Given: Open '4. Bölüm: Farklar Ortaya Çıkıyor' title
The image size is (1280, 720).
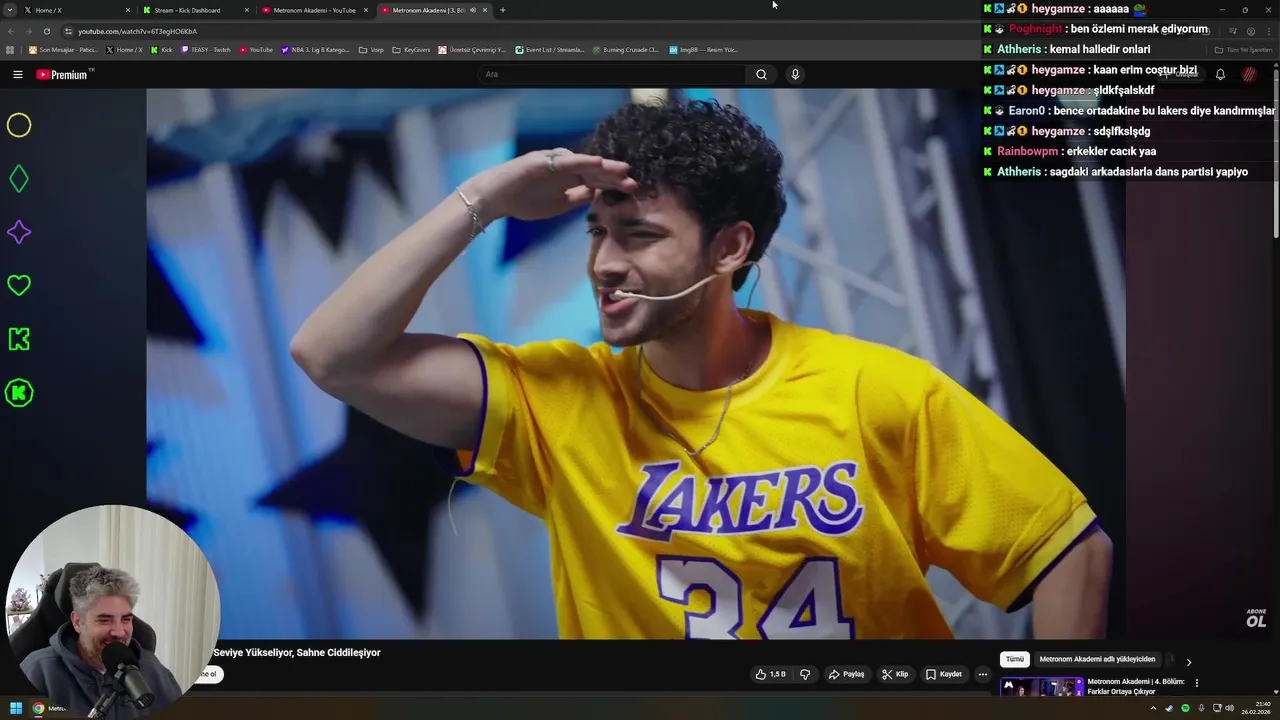Looking at the screenshot, I should (1136, 686).
